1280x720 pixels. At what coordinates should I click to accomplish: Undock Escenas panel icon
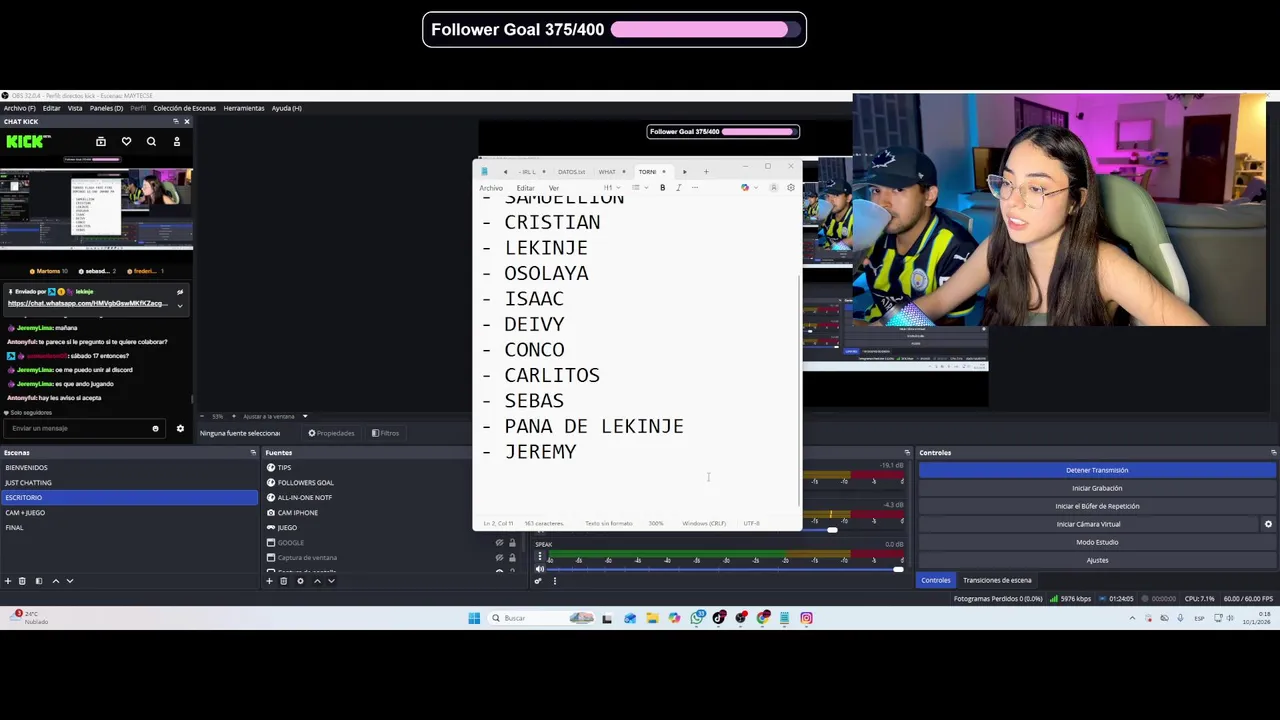253,453
